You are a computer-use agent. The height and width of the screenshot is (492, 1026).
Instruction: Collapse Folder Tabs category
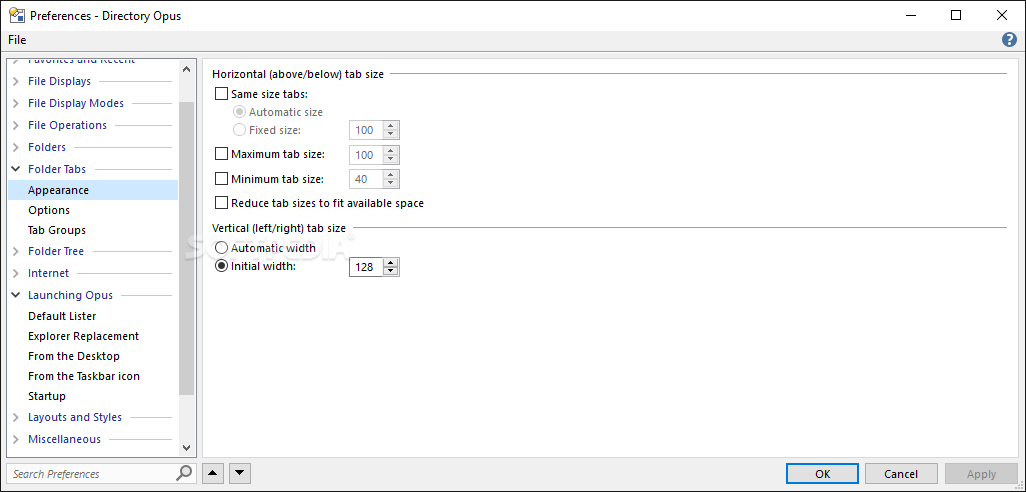pyautogui.click(x=16, y=169)
